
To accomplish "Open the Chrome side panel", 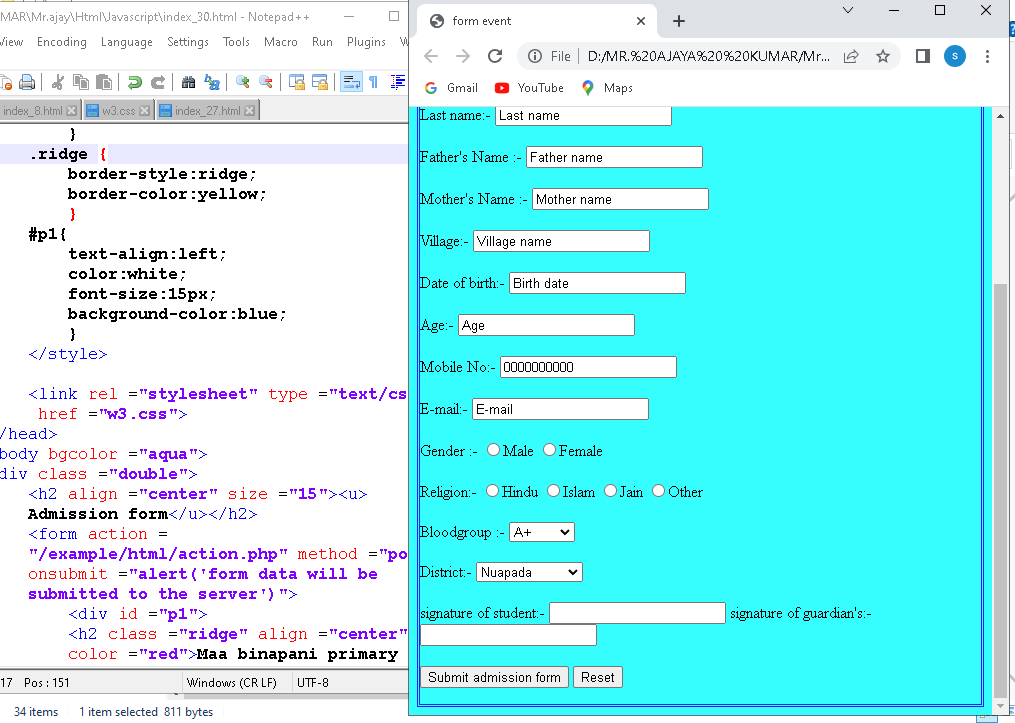I will pyautogui.click(x=922, y=56).
